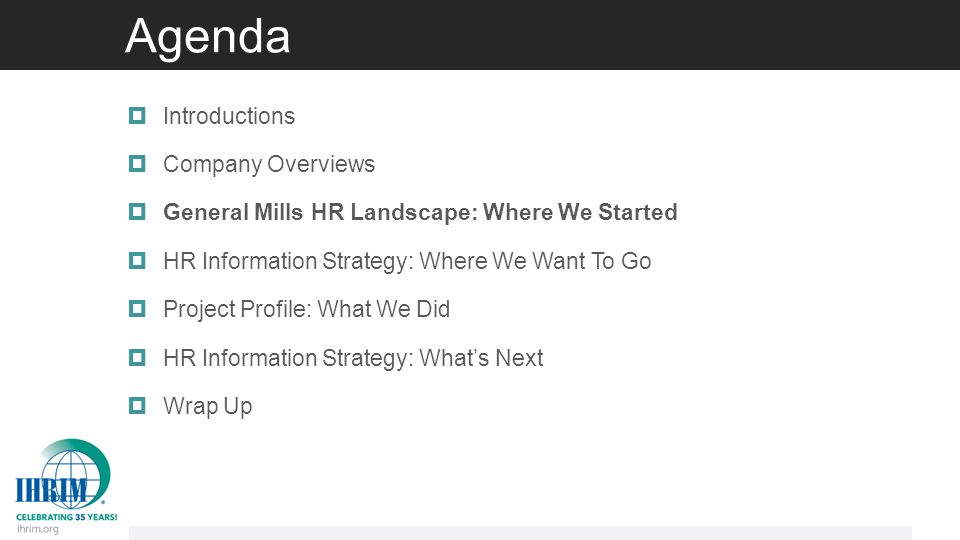Select the Company Overviews text
This screenshot has height=540, width=960.
(x=269, y=164)
